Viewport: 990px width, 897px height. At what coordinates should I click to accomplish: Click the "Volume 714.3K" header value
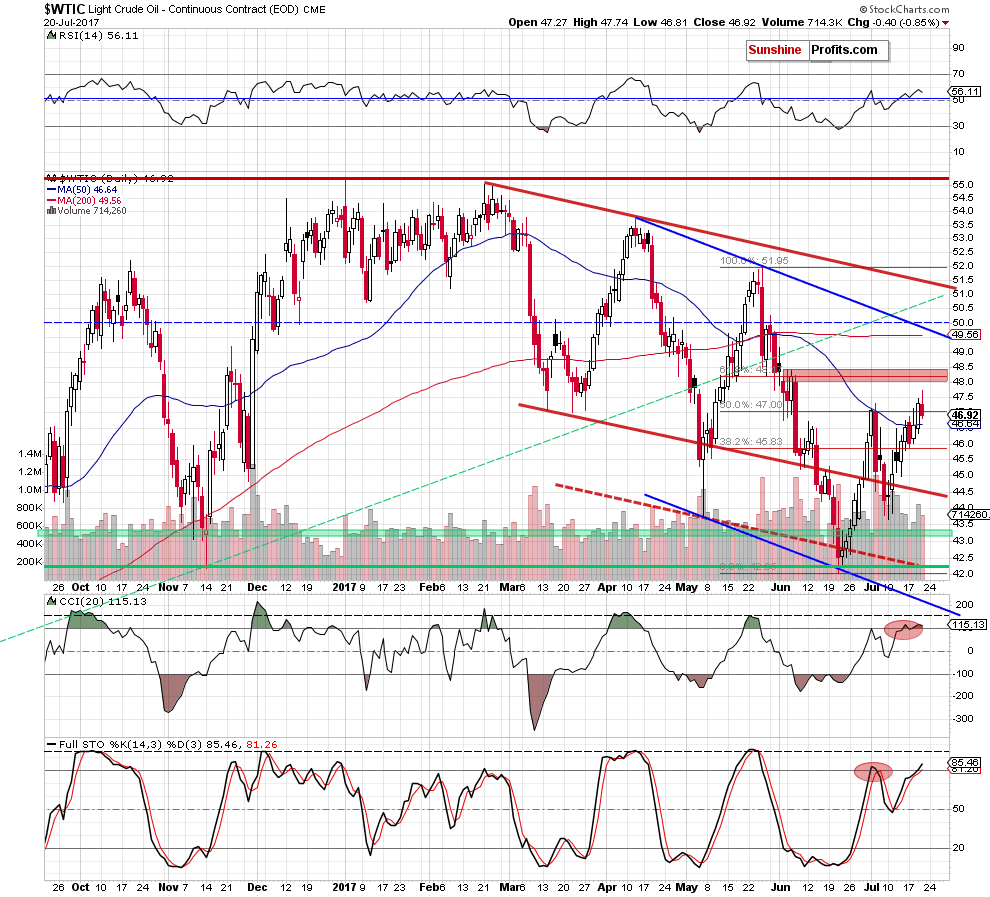click(802, 22)
